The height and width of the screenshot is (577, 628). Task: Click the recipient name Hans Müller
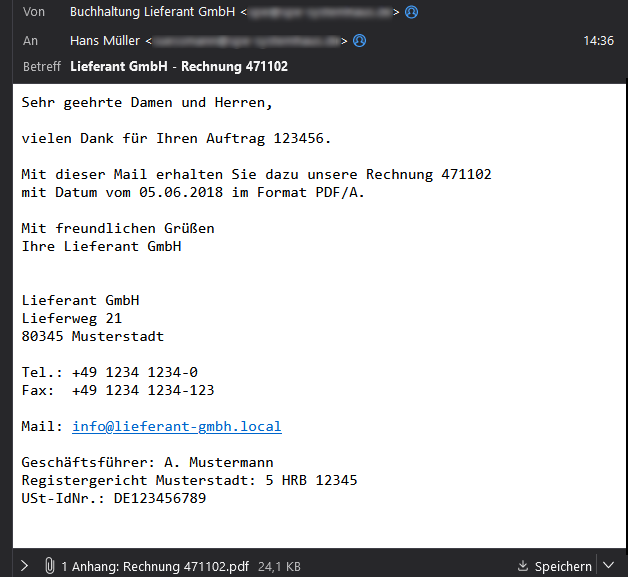pos(106,41)
